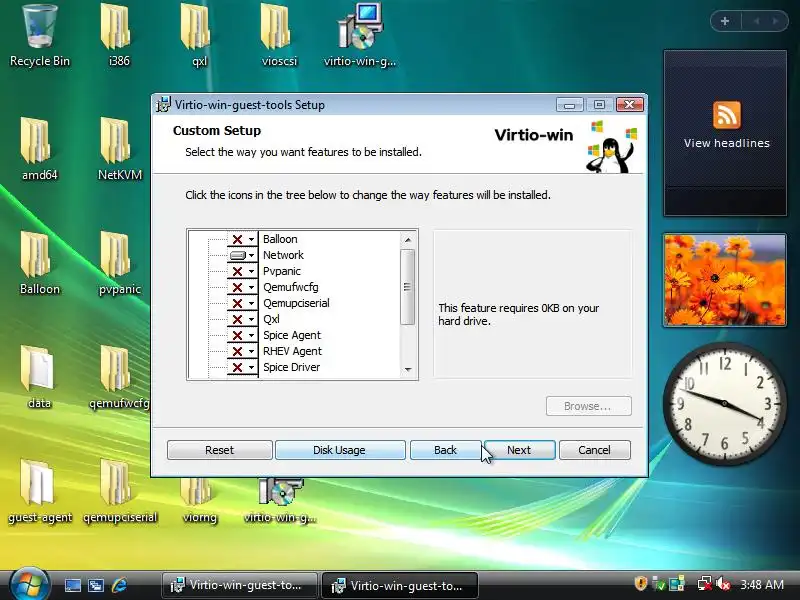Screen dimensions: 800x600
Task: Click the network connection tray icon
Action: [x=704, y=584]
